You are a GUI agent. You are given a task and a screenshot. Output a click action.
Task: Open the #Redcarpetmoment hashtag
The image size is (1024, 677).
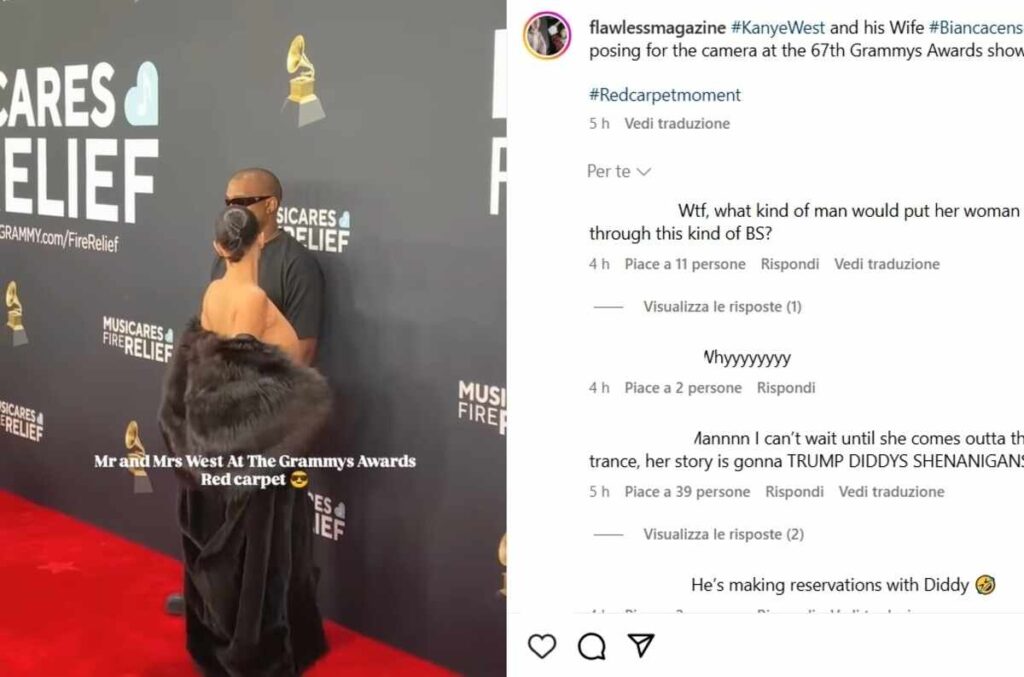(665, 95)
